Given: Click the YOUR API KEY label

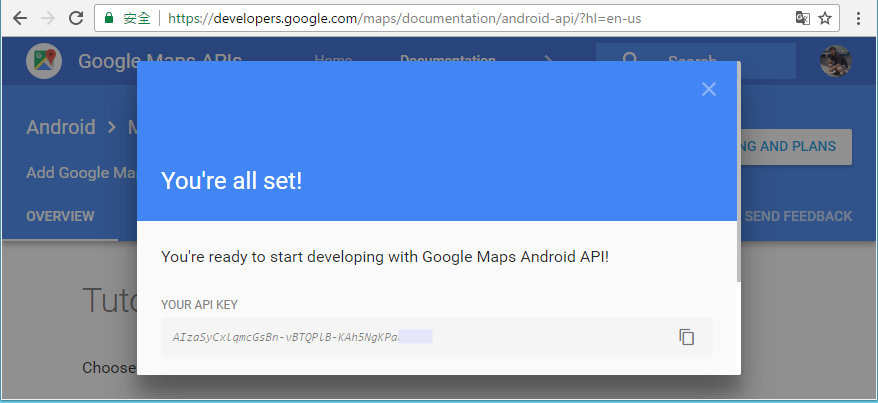Looking at the screenshot, I should [199, 304].
